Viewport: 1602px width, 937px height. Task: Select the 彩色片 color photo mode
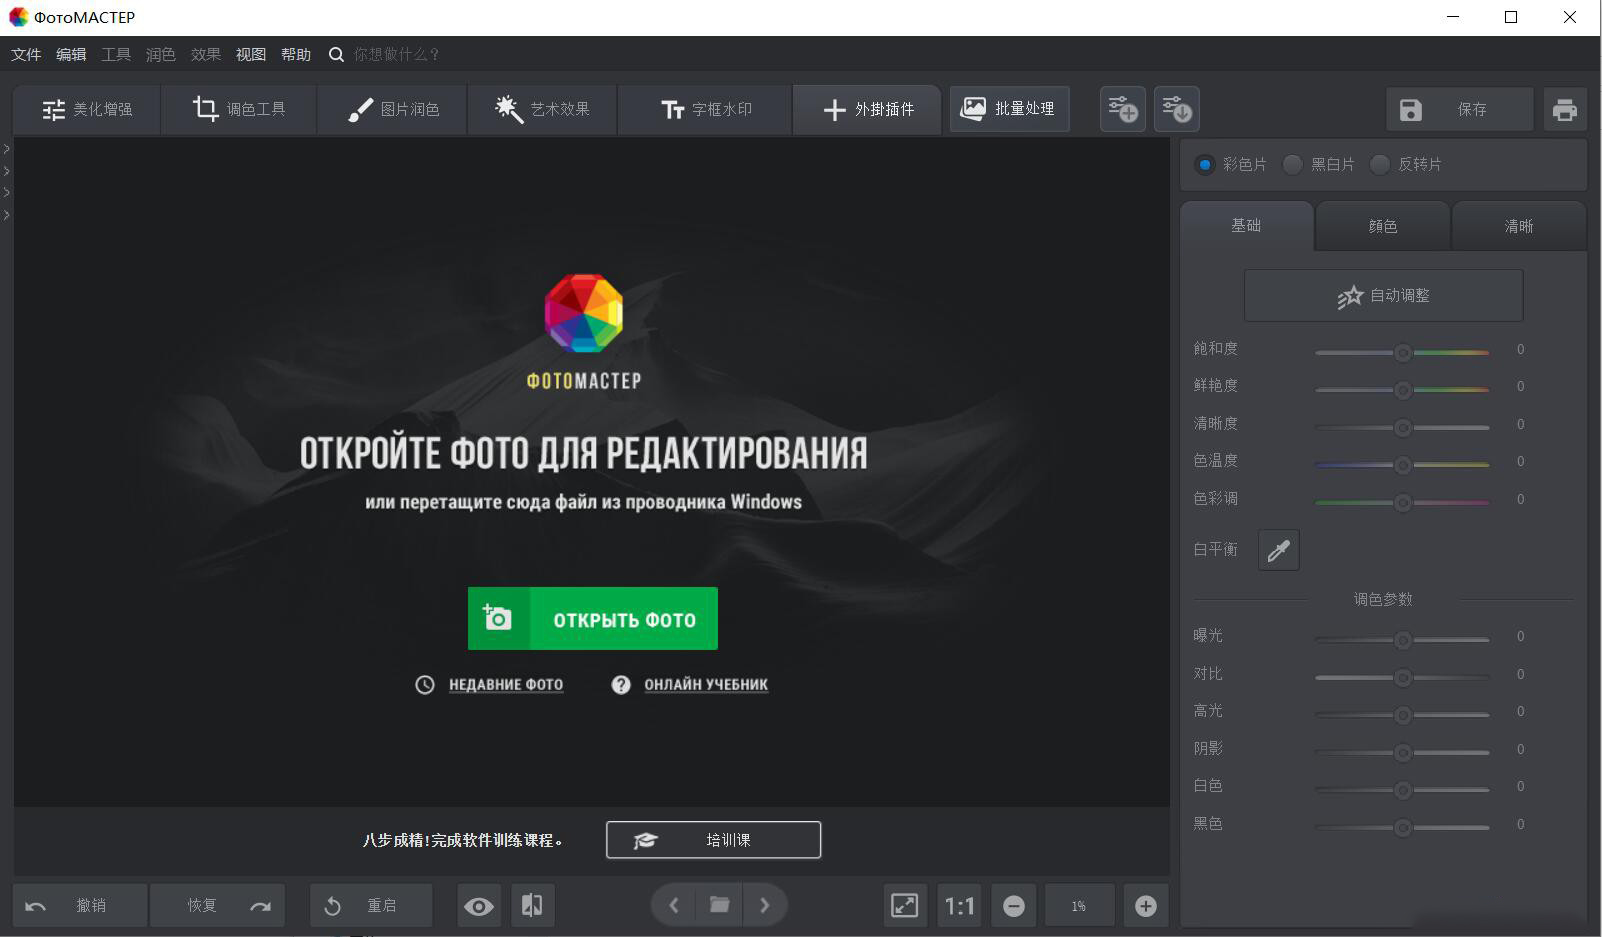1206,165
